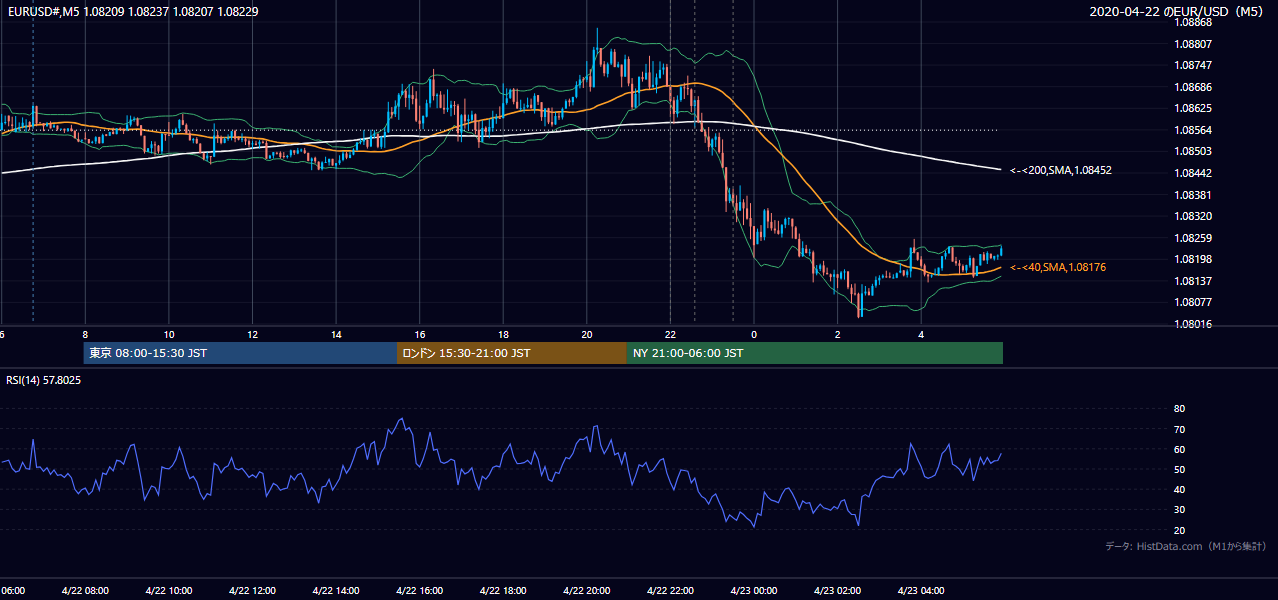This screenshot has height=600, width=1278.
Task: Click the 4/23 00:00 time axis label
Action: pyautogui.click(x=754, y=591)
